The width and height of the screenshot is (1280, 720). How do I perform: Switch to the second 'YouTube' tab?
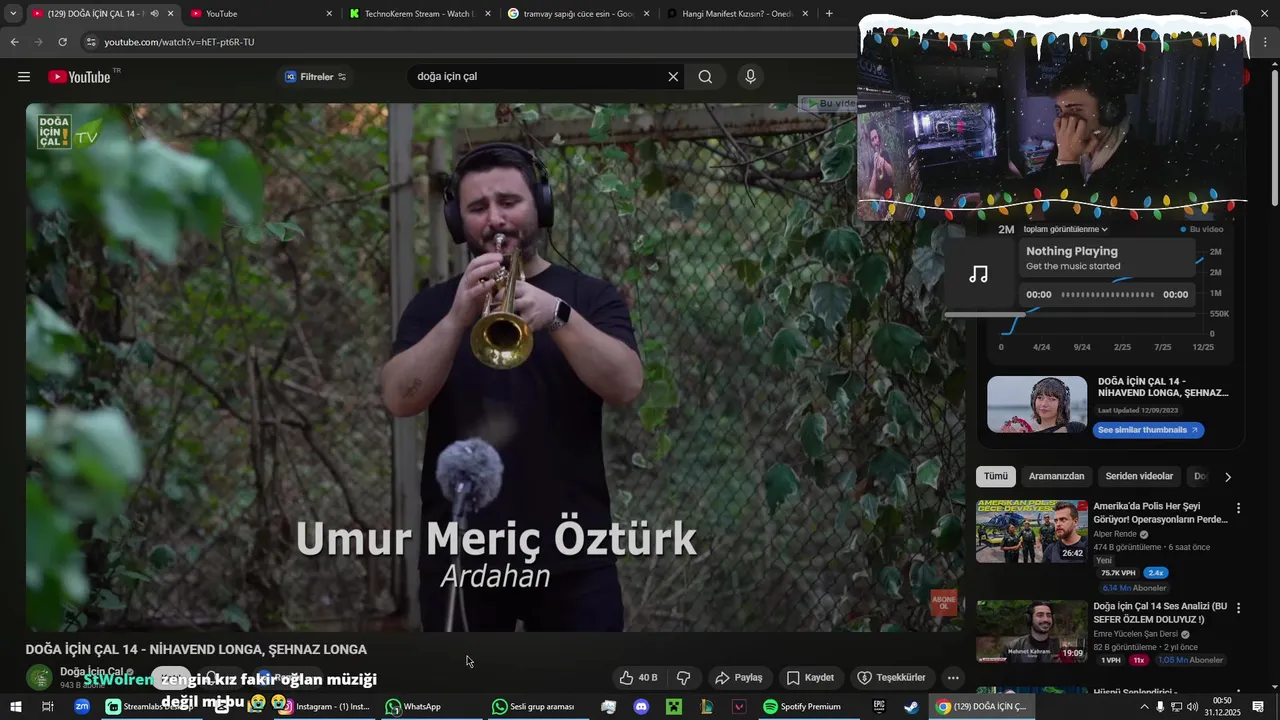pos(260,14)
